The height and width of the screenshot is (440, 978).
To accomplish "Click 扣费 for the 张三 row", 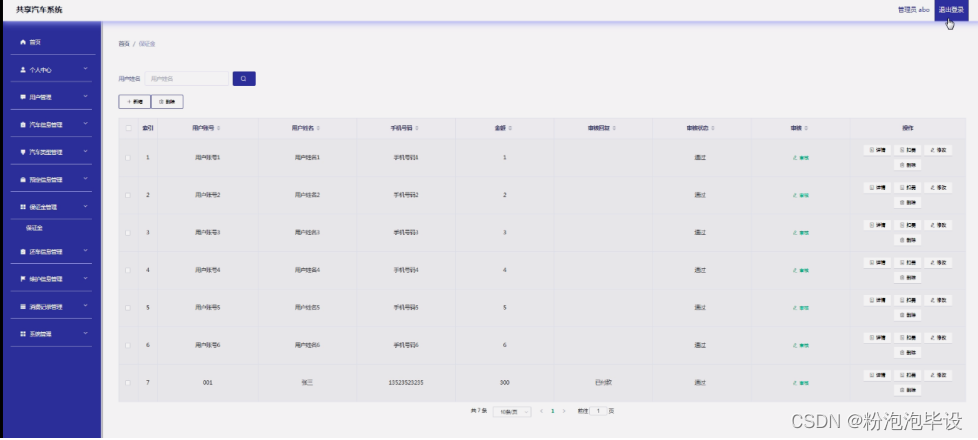I will [908, 375].
